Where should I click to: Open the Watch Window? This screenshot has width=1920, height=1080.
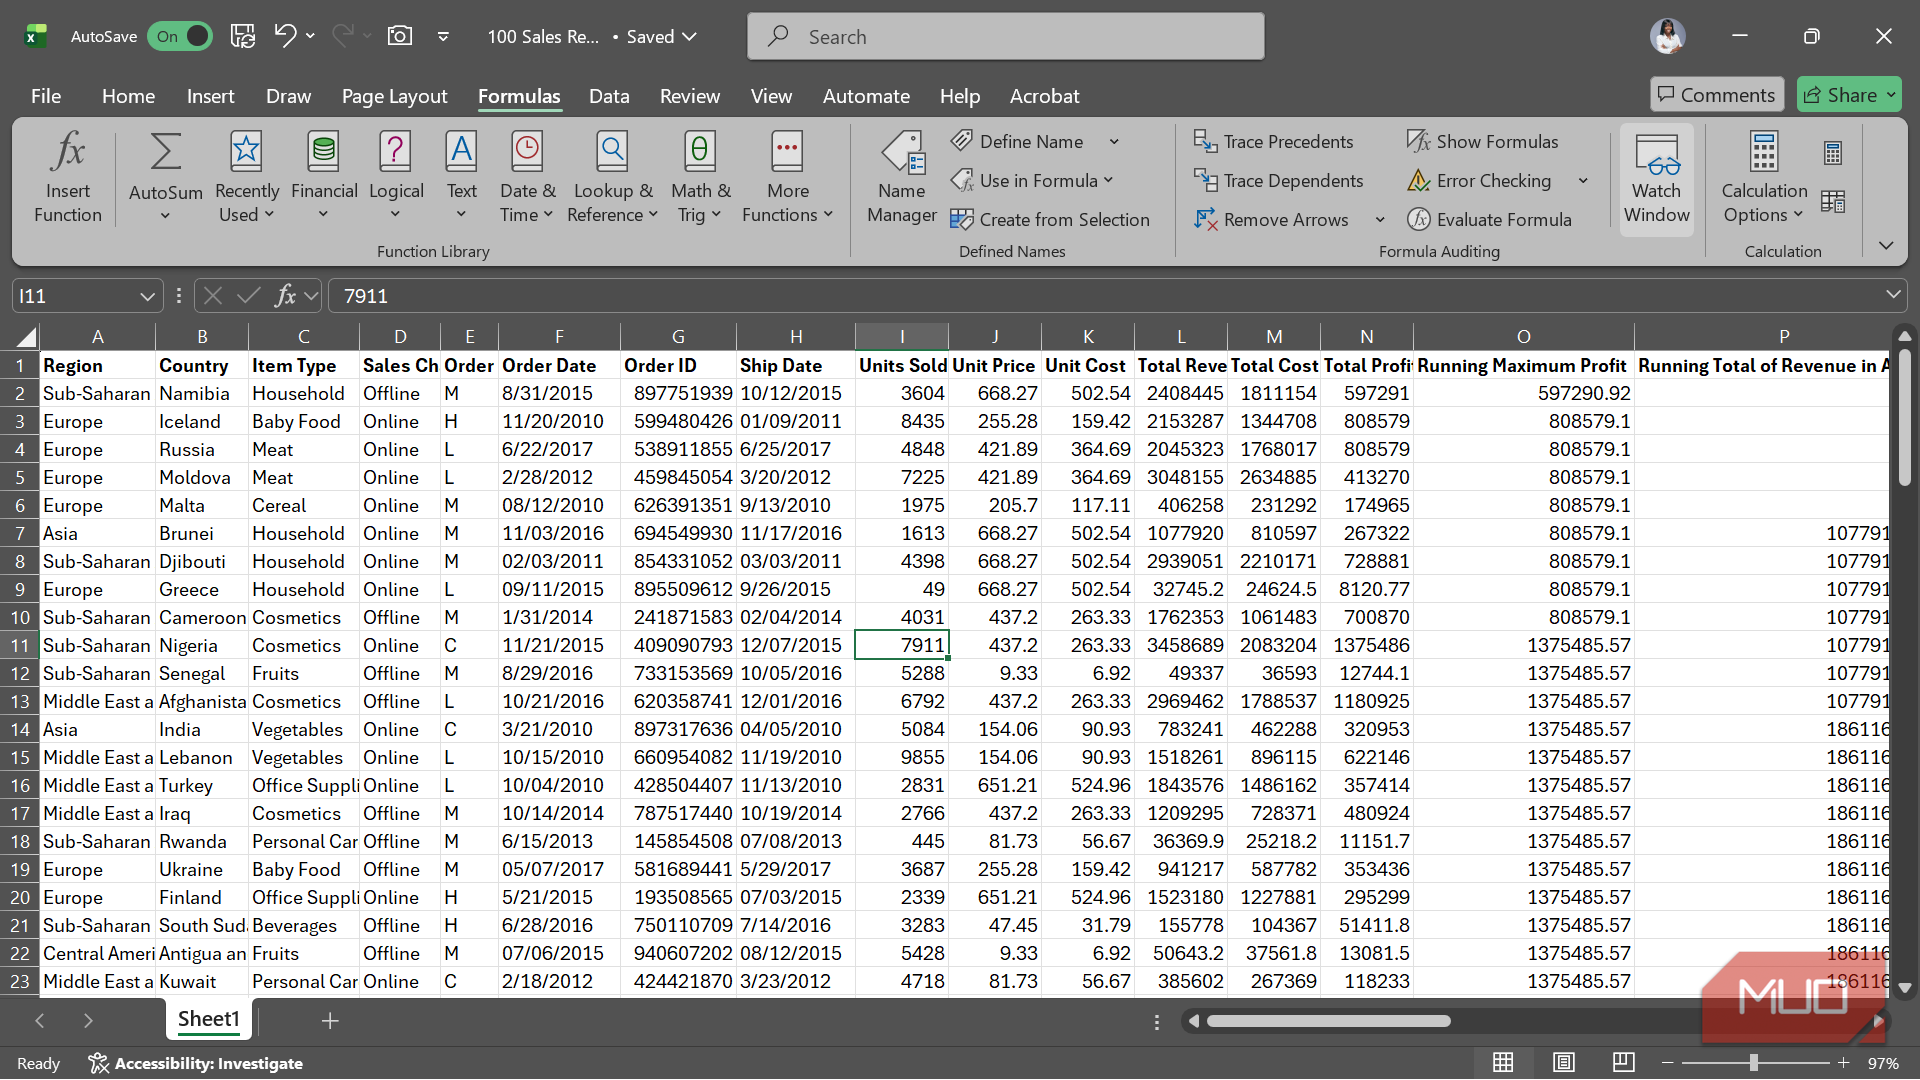[1656, 178]
